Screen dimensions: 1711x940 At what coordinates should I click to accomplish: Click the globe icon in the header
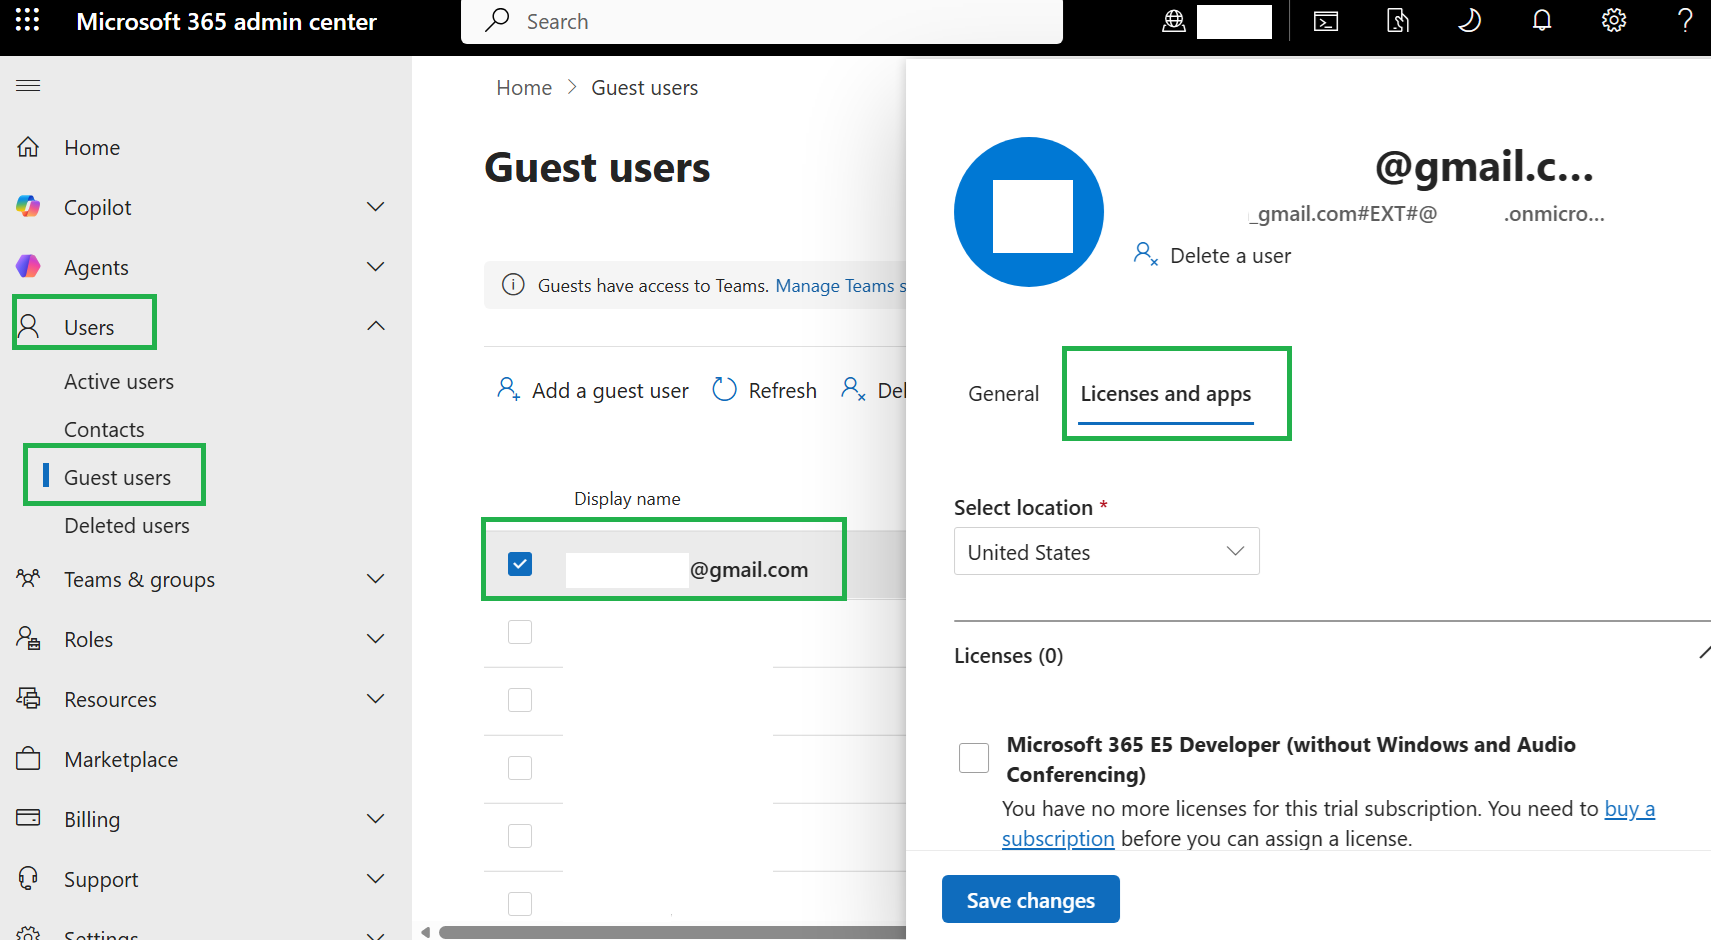click(1174, 21)
